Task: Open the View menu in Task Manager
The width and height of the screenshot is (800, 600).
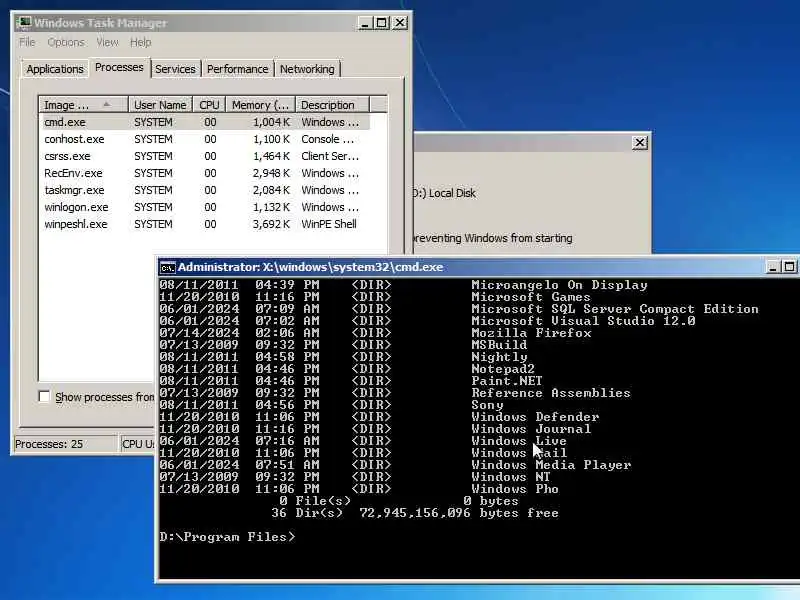Action: coord(107,42)
